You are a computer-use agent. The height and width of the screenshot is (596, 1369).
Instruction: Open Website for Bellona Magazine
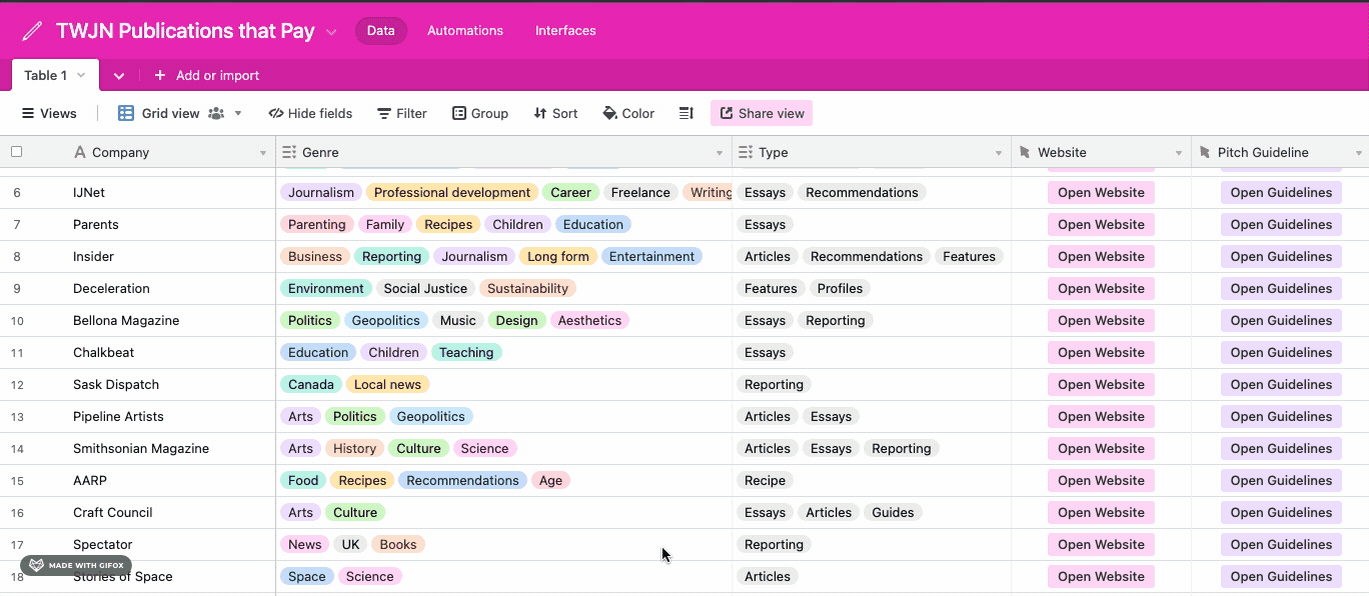click(1101, 320)
